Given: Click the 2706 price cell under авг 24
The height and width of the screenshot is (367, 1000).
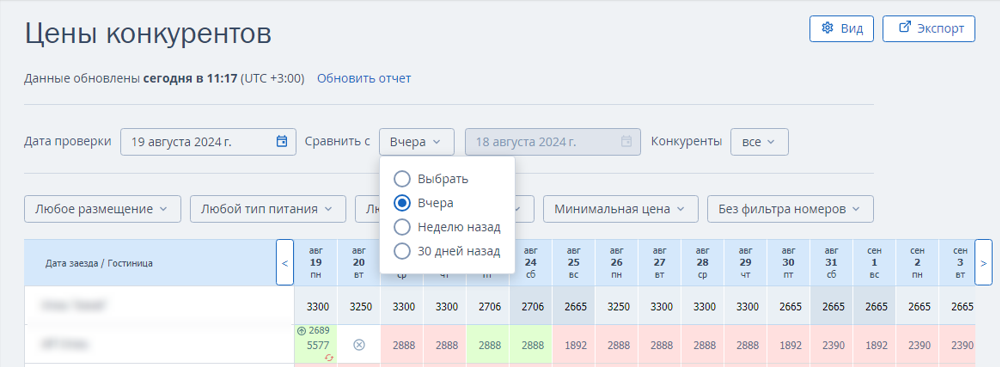Looking at the screenshot, I should pos(532,306).
